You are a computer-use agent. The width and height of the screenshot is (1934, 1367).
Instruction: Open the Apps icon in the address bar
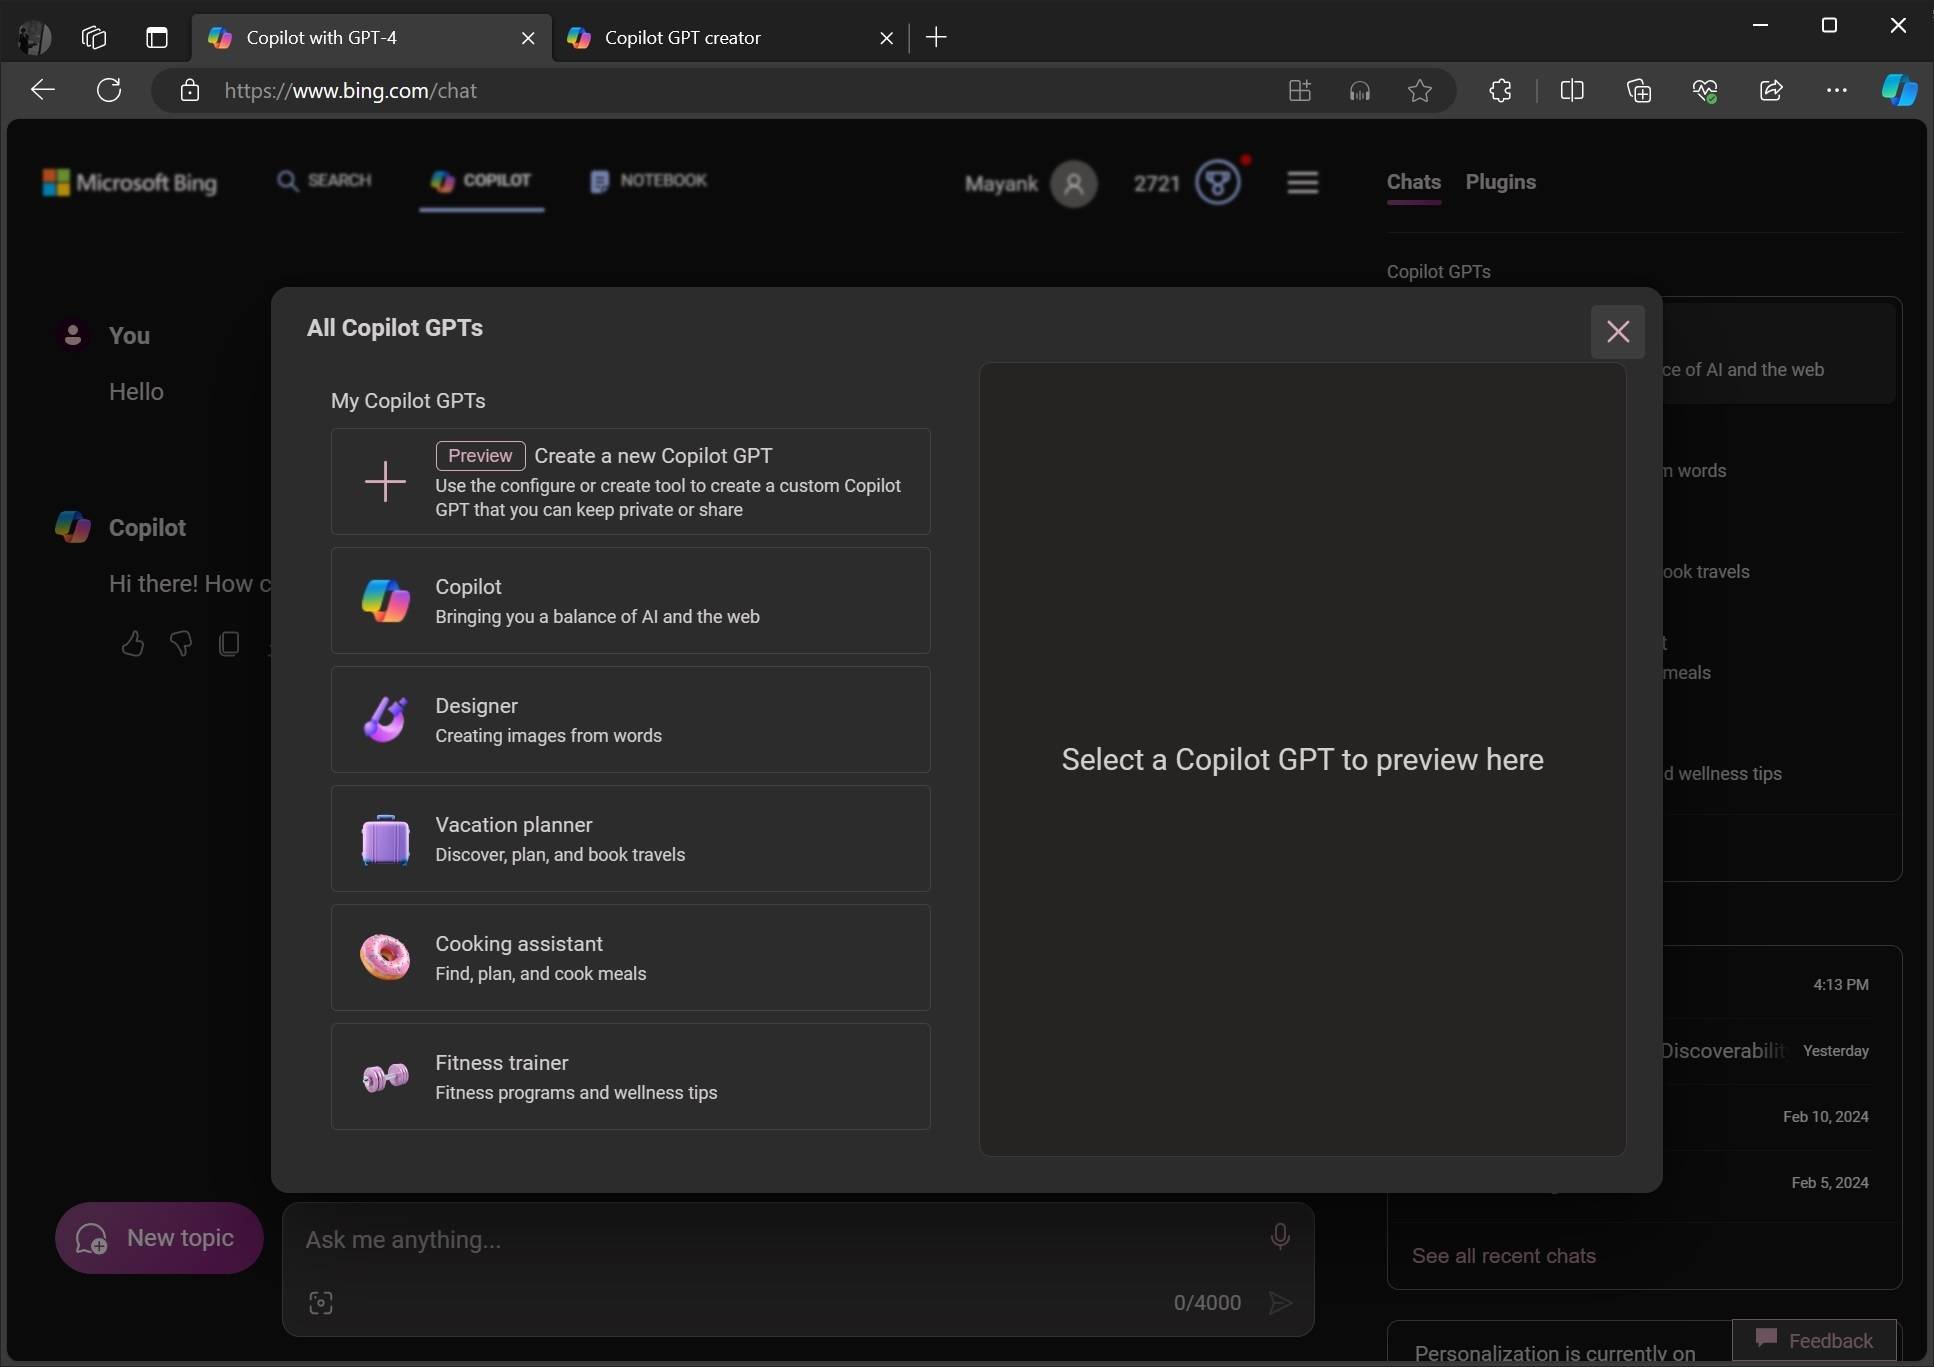point(1299,91)
